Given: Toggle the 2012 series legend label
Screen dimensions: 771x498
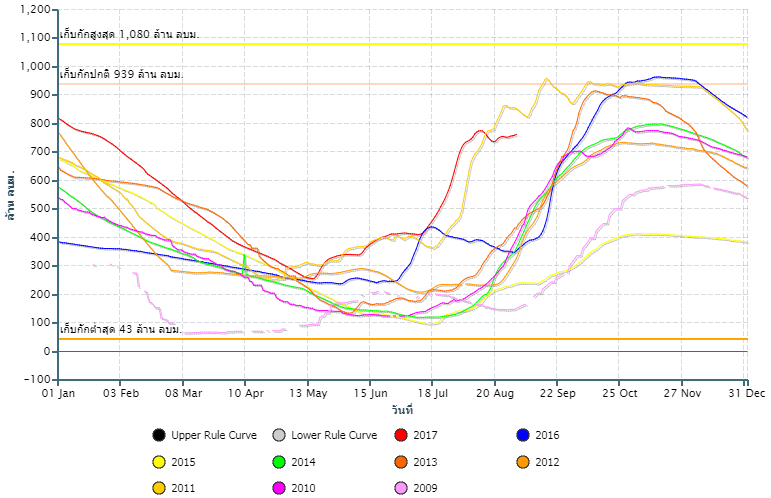Looking at the screenshot, I should pyautogui.click(x=547, y=462).
